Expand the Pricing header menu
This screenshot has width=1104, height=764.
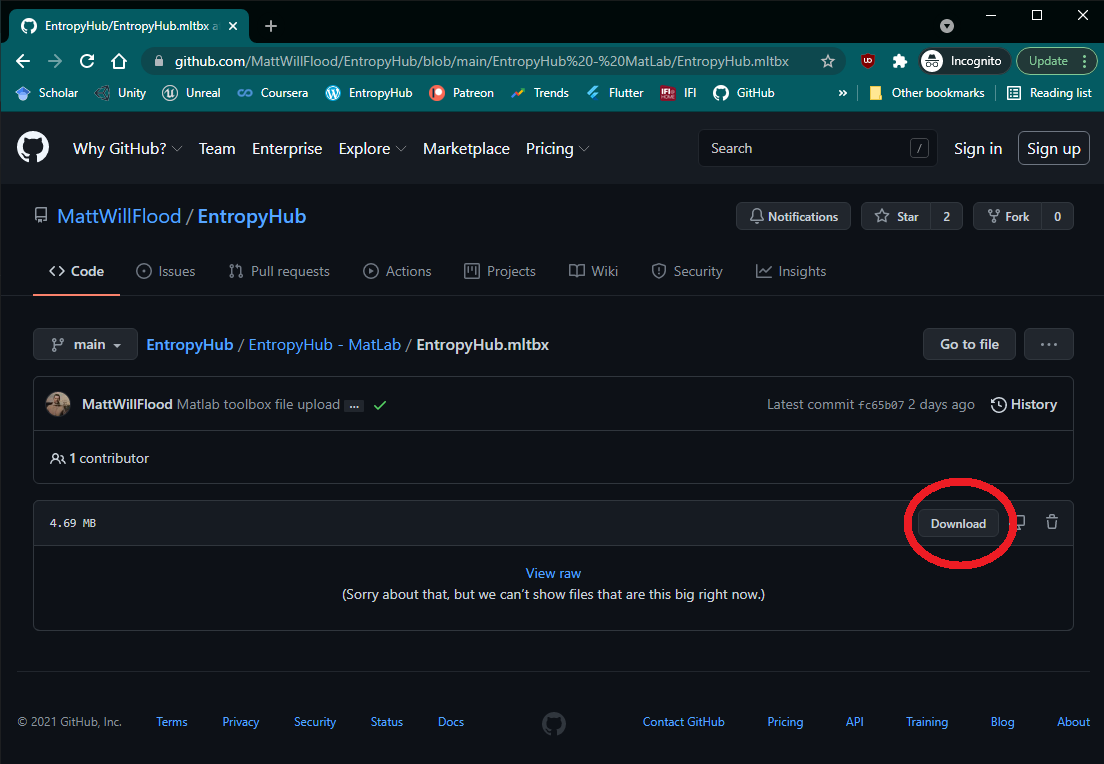point(557,149)
